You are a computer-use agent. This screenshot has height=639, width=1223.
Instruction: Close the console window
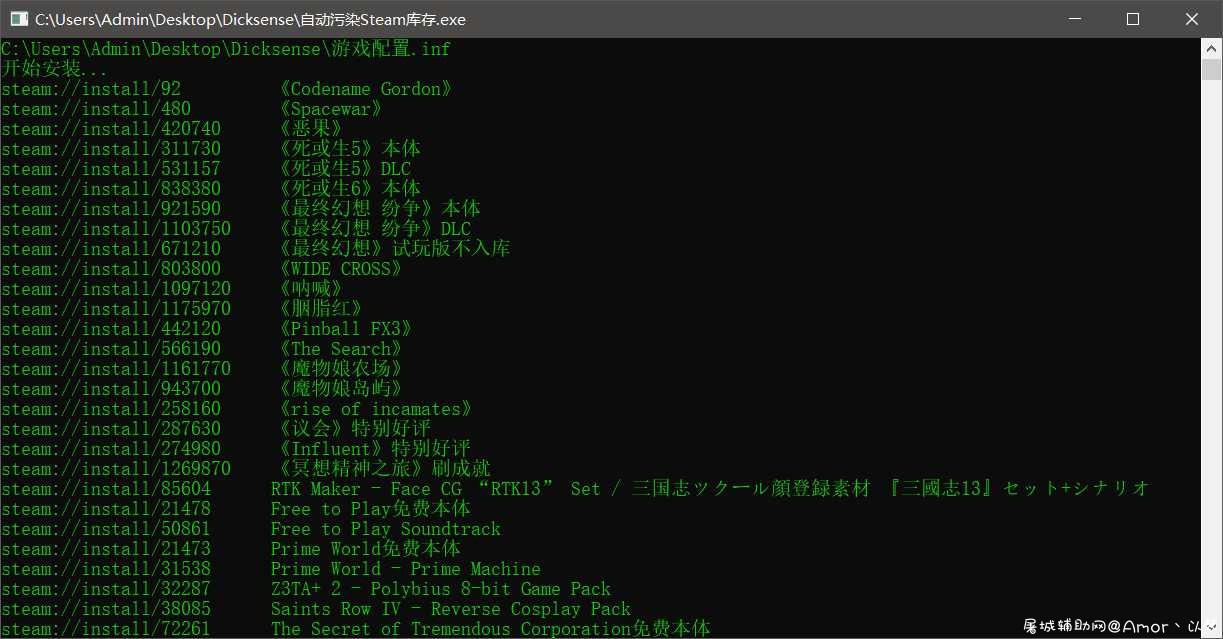pyautogui.click(x=1191, y=19)
